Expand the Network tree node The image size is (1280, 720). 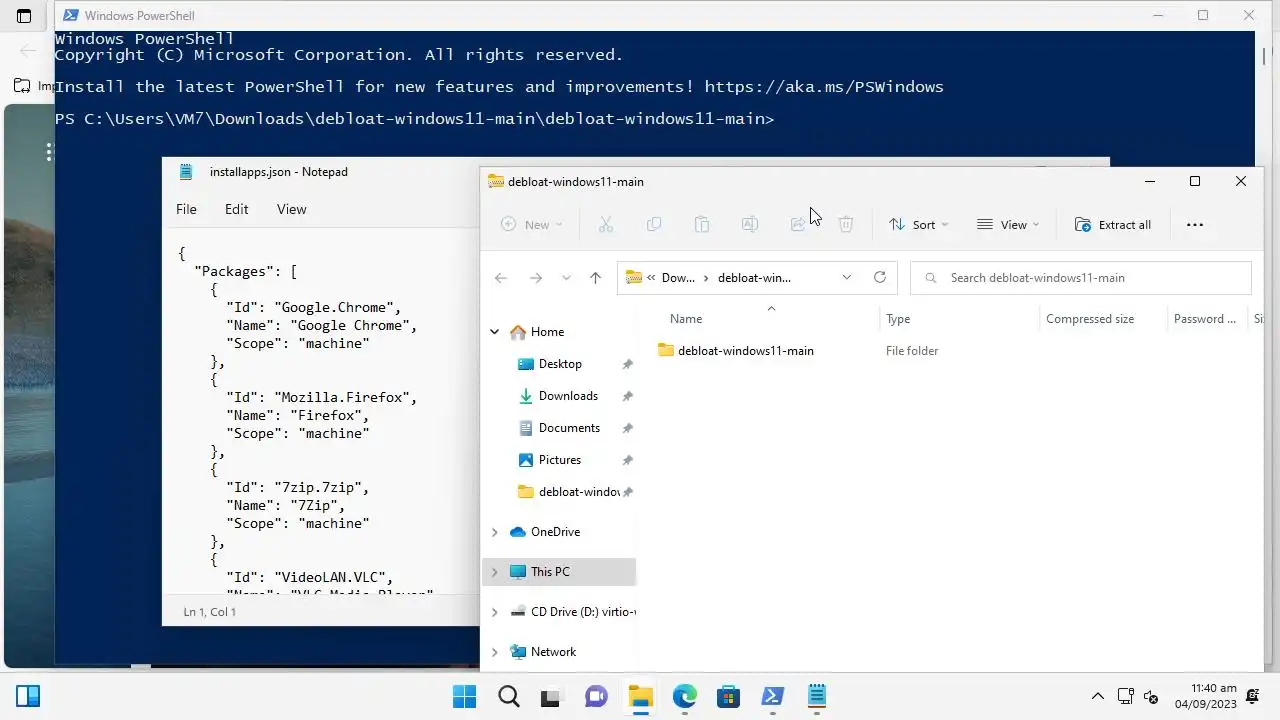[494, 652]
